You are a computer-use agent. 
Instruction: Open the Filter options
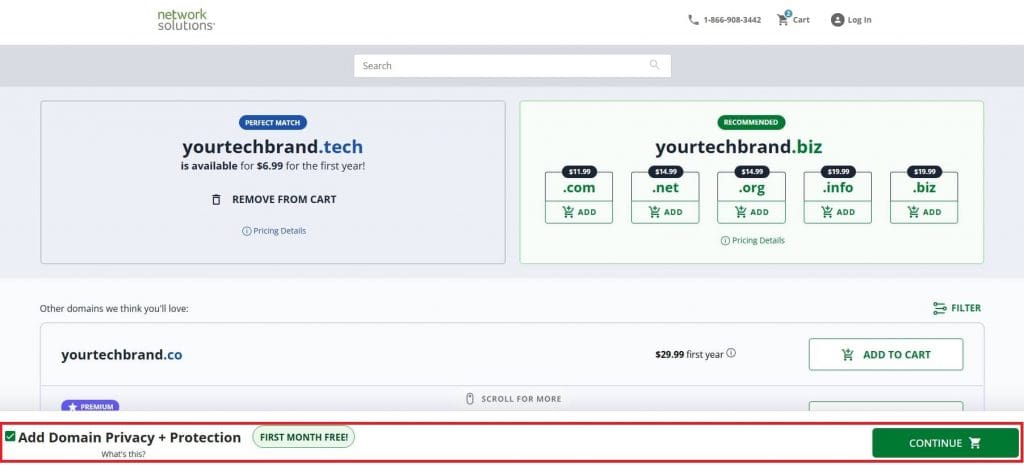click(957, 308)
